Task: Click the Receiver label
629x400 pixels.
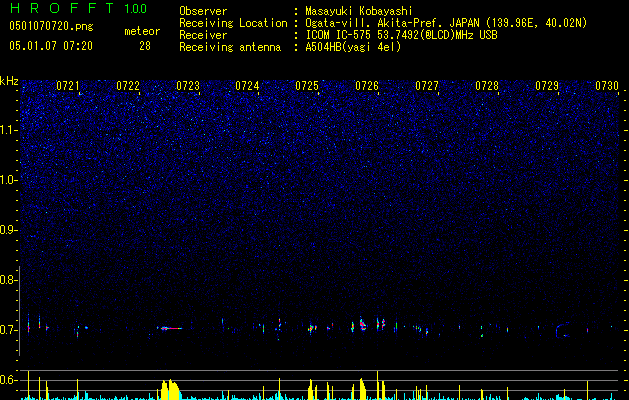Action: 203,35
